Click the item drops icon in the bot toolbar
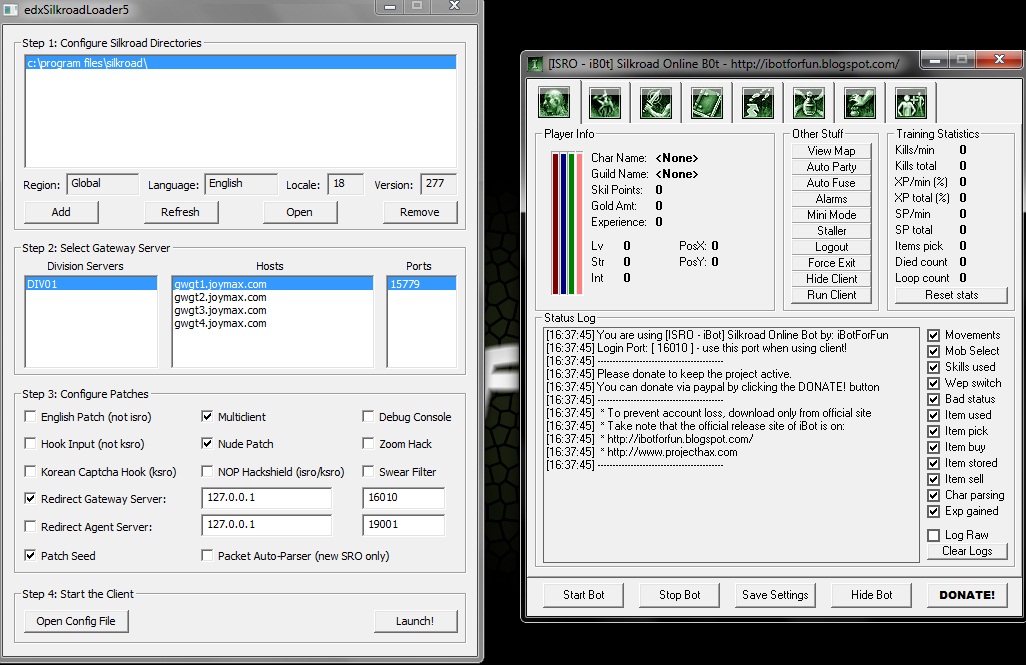Viewport: 1026px width, 665px height. pyautogui.click(x=757, y=102)
